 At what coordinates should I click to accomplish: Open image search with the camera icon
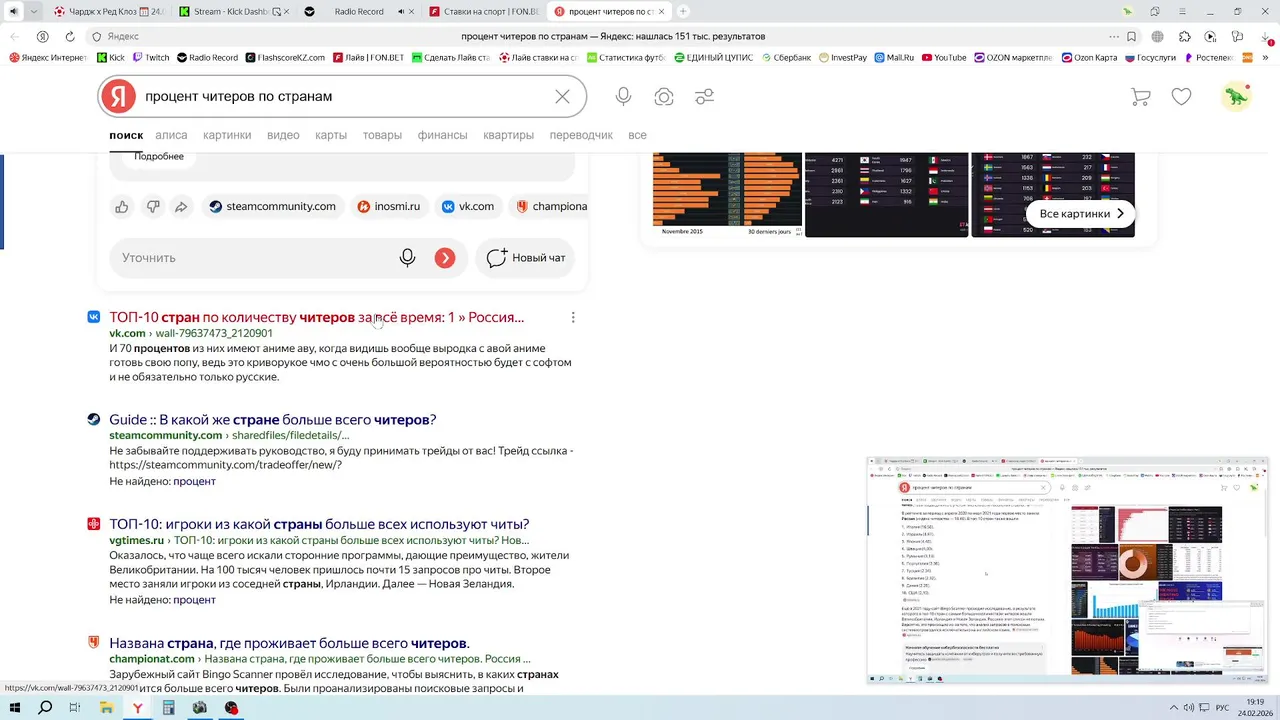coord(664,96)
